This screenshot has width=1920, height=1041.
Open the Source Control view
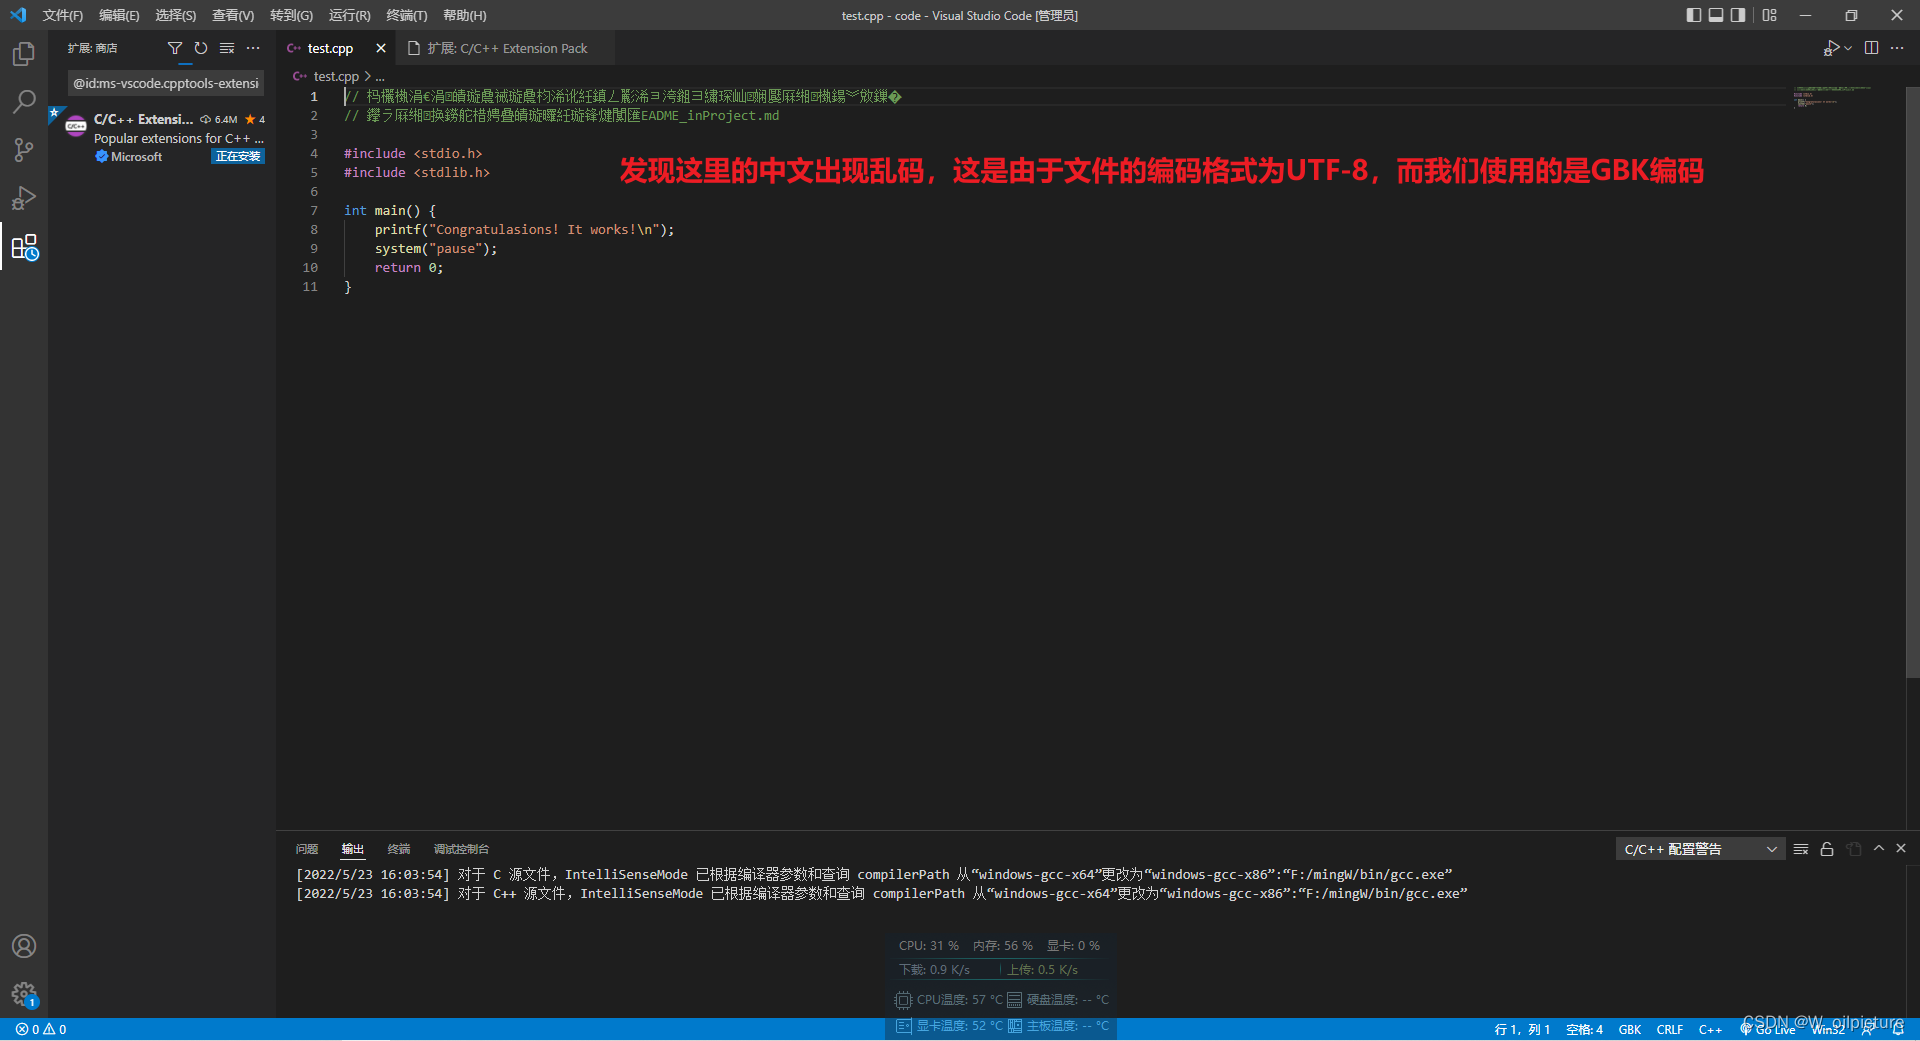[24, 150]
